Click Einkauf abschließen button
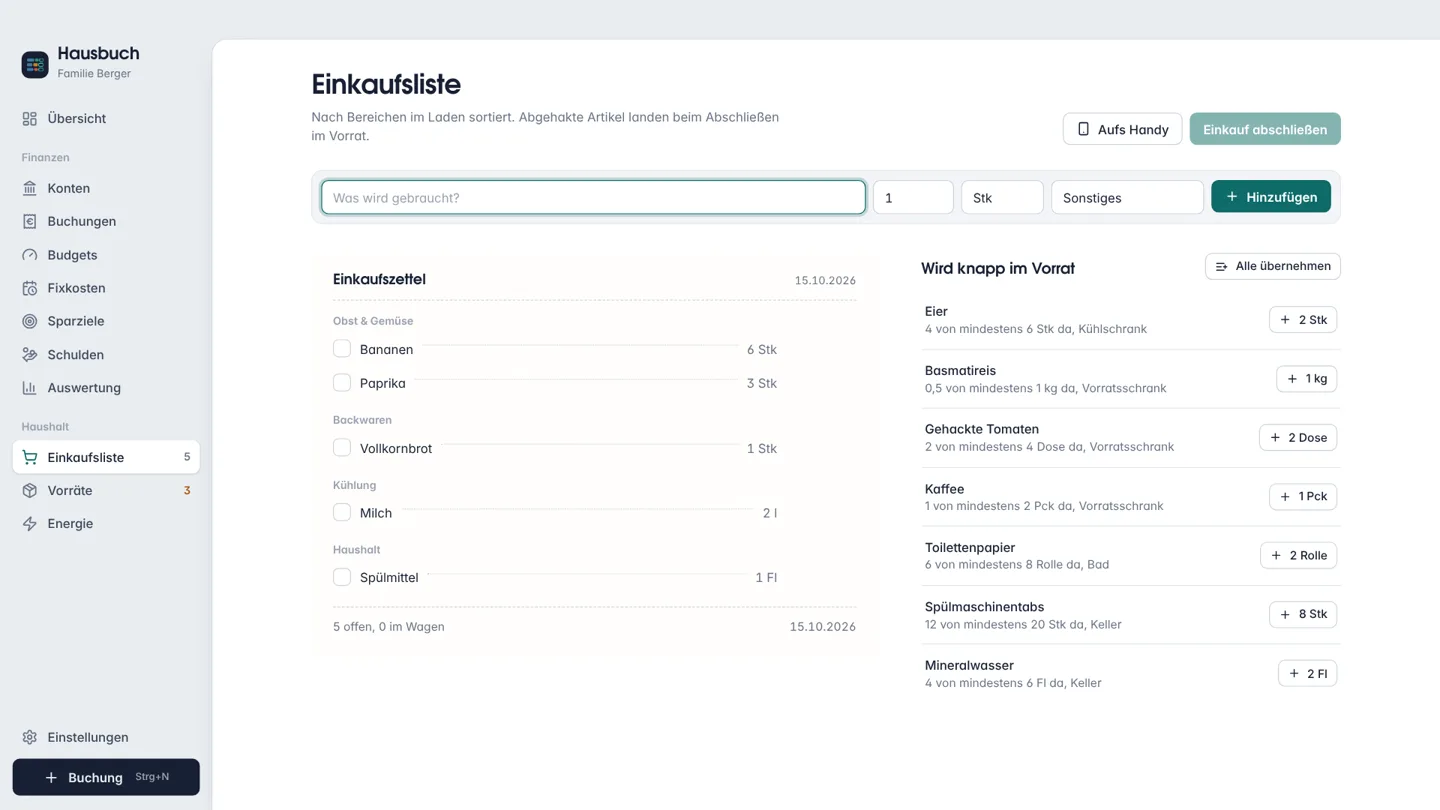The image size is (1440, 810). tap(1265, 129)
